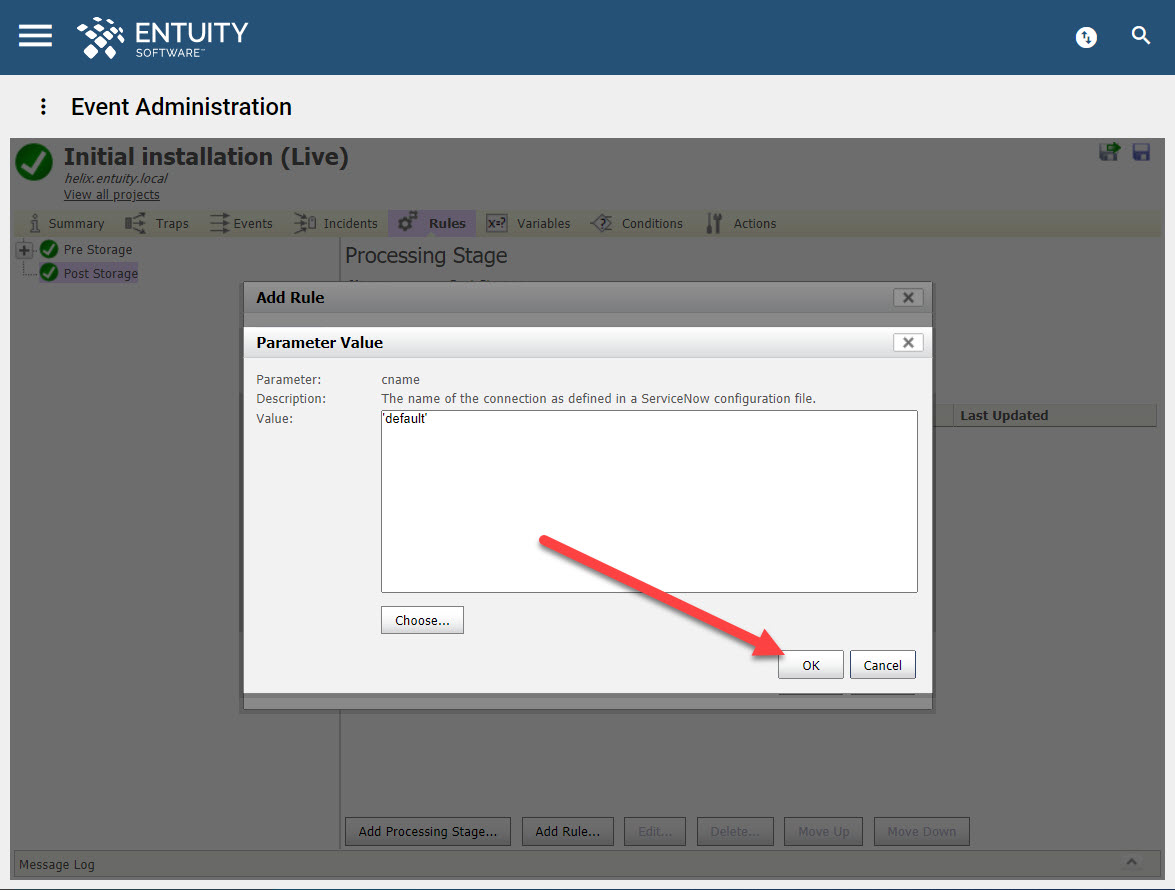Select the Rules tab gear icon

[x=407, y=223]
